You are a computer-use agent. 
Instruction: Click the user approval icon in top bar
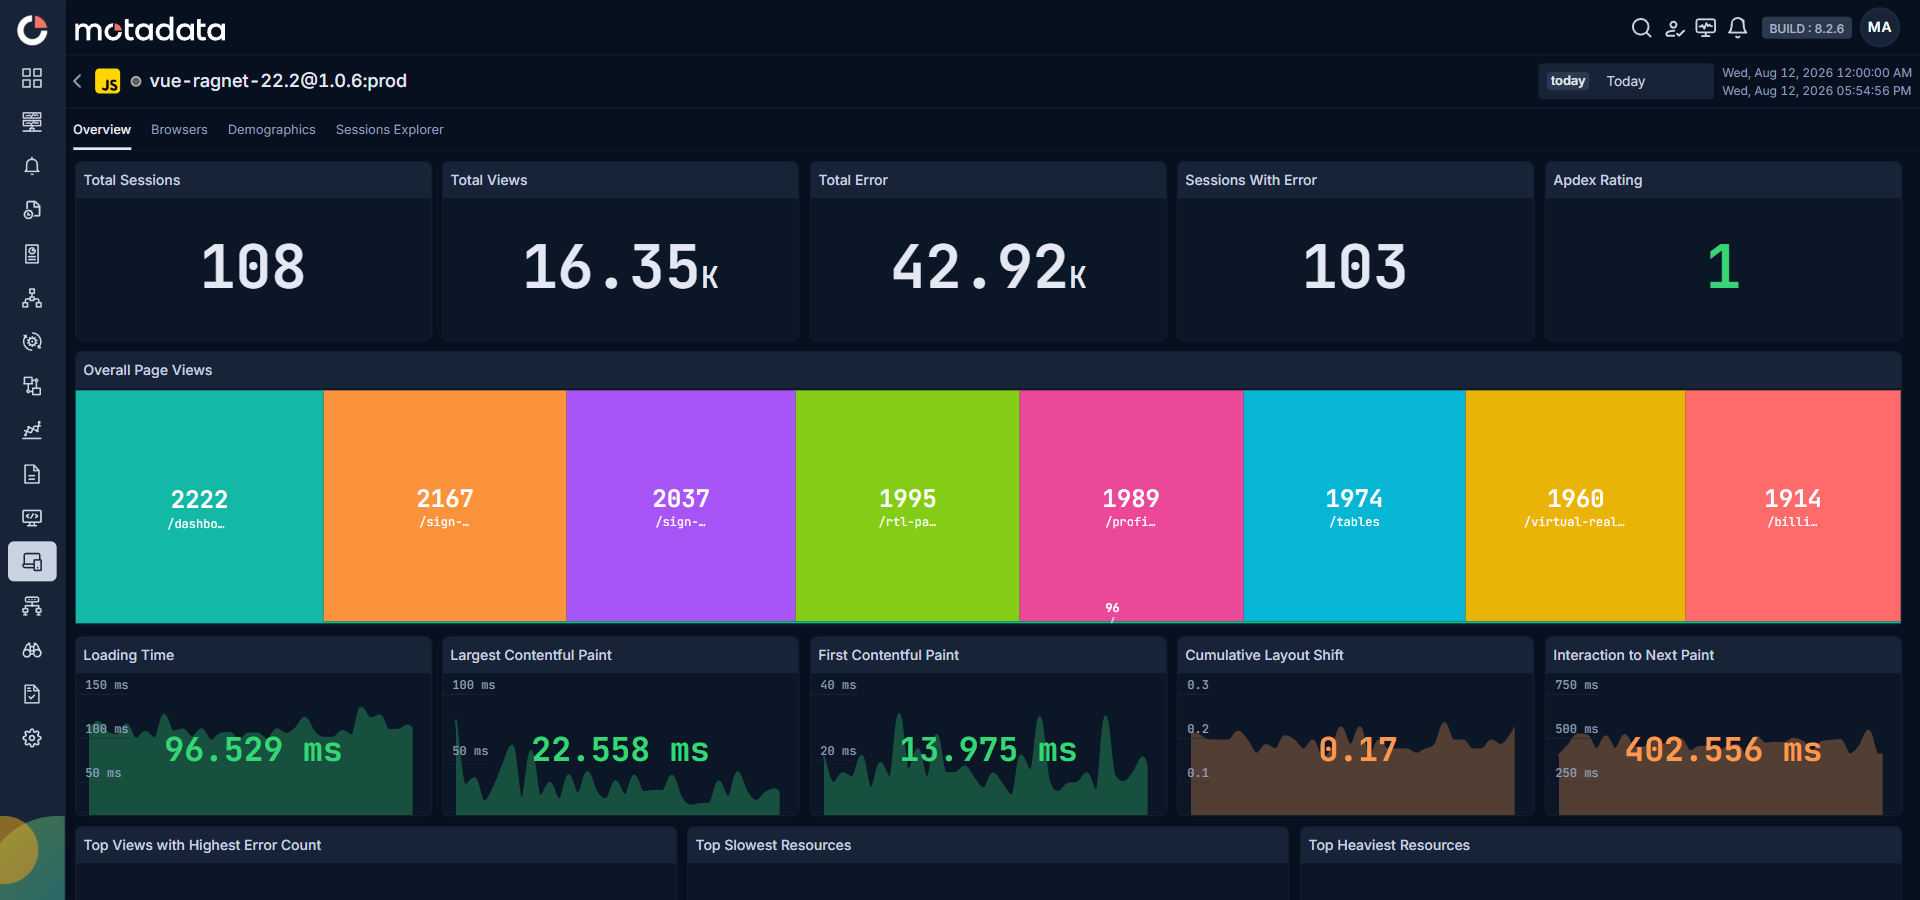point(1674,28)
